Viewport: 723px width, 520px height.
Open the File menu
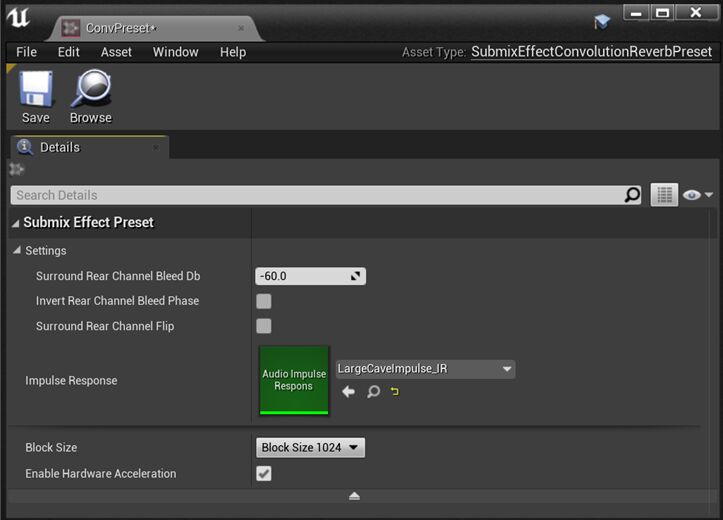click(26, 52)
